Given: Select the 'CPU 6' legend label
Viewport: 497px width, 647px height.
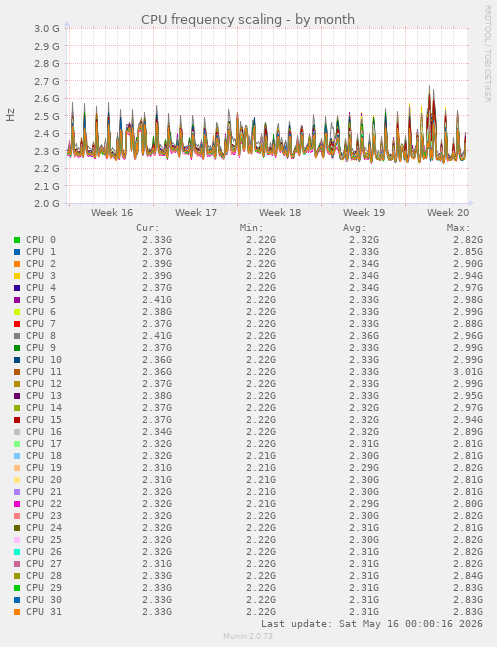Looking at the screenshot, I should (x=41, y=312).
